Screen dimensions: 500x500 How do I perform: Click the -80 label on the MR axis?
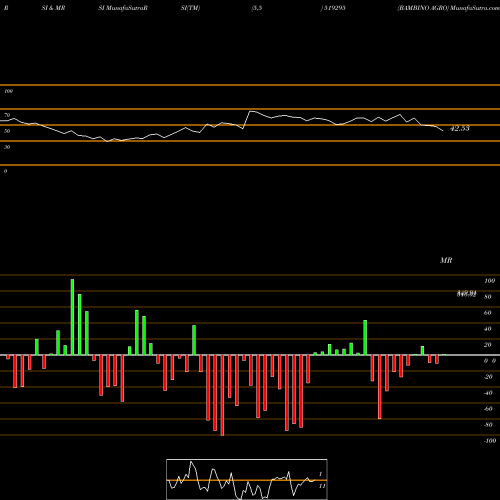488,425
